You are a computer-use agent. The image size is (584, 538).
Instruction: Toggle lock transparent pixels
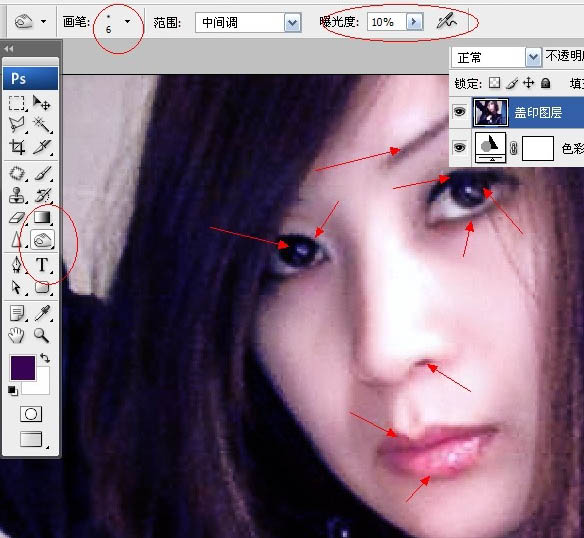coord(494,83)
